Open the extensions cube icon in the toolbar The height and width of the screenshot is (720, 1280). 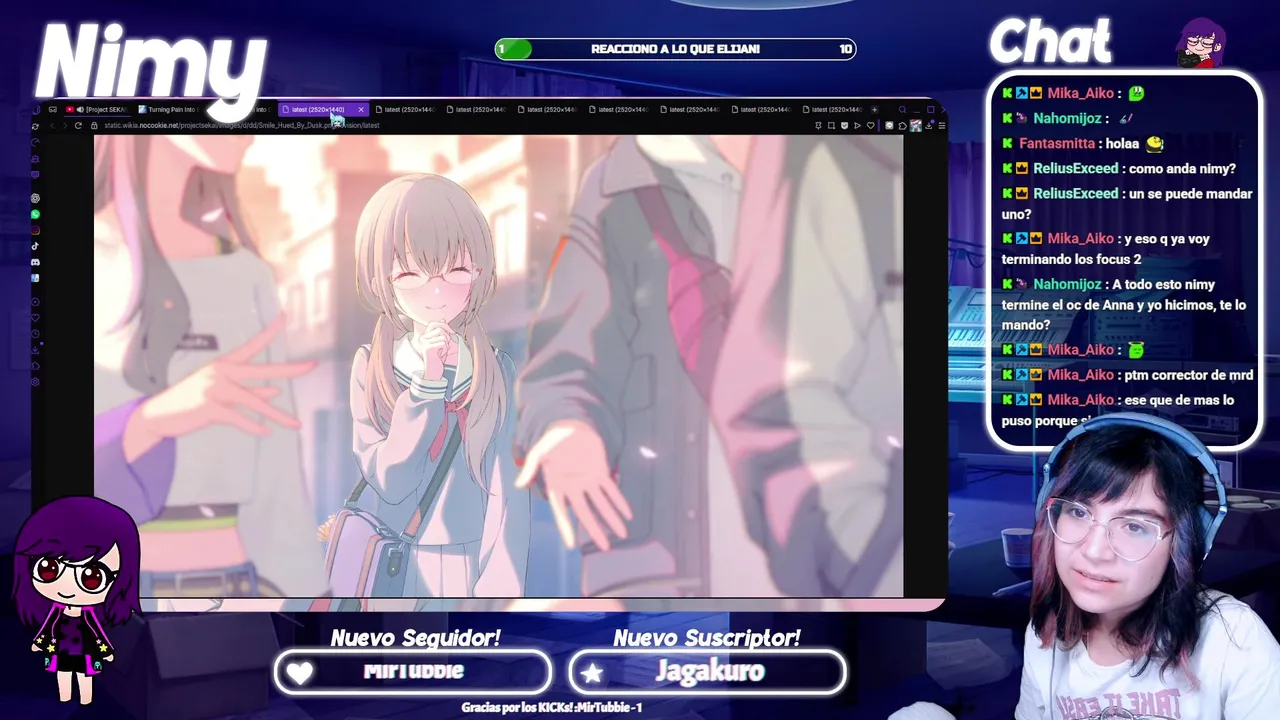click(902, 126)
